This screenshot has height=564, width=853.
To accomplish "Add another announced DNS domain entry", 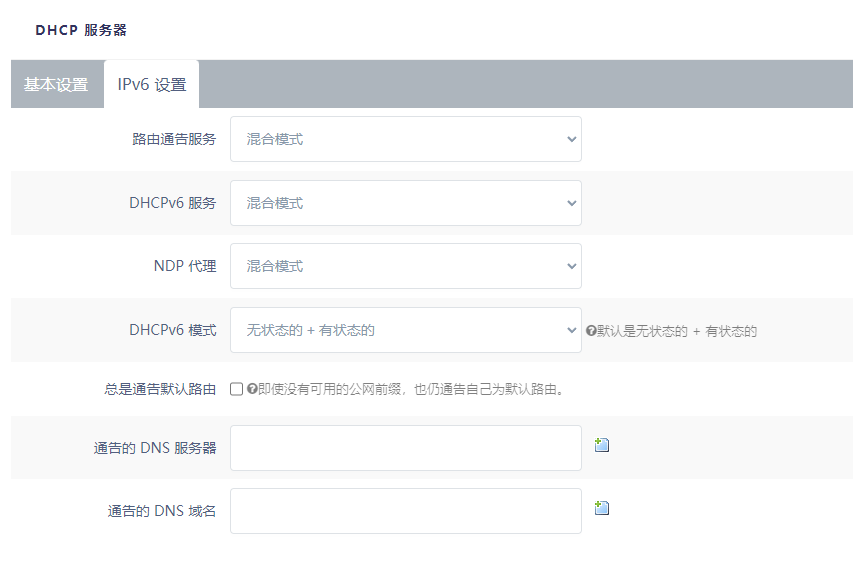I will 602,508.
